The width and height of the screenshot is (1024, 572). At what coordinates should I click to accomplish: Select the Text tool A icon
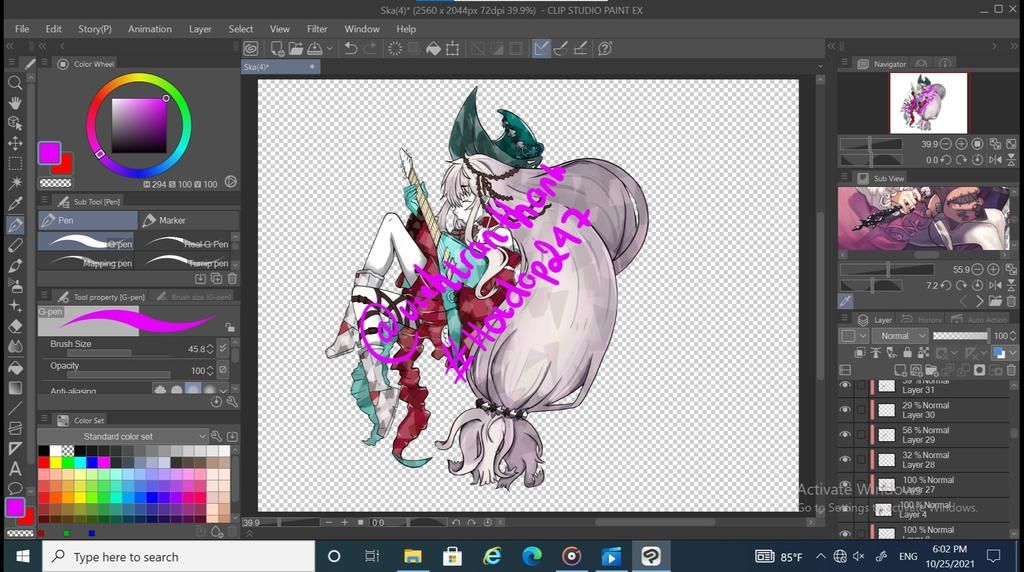14,468
